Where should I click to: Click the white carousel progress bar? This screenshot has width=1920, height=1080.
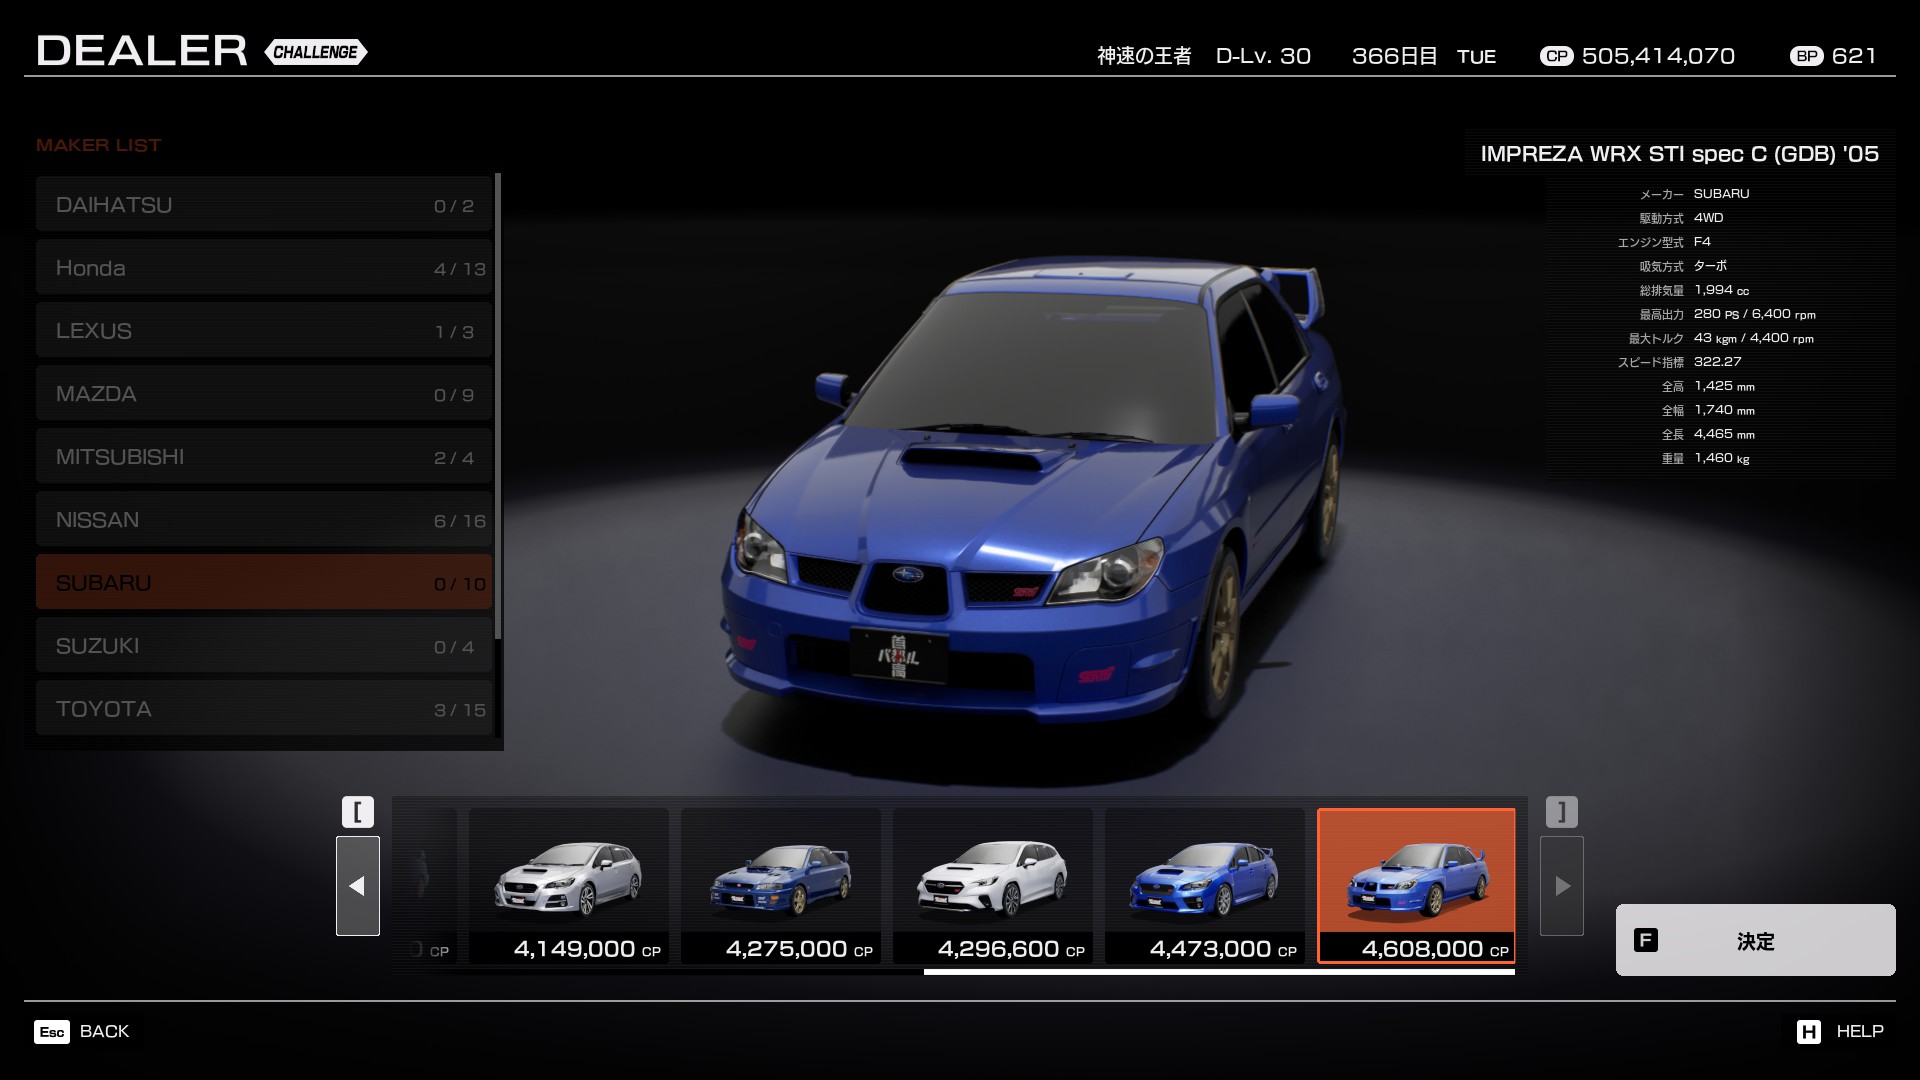[1218, 971]
